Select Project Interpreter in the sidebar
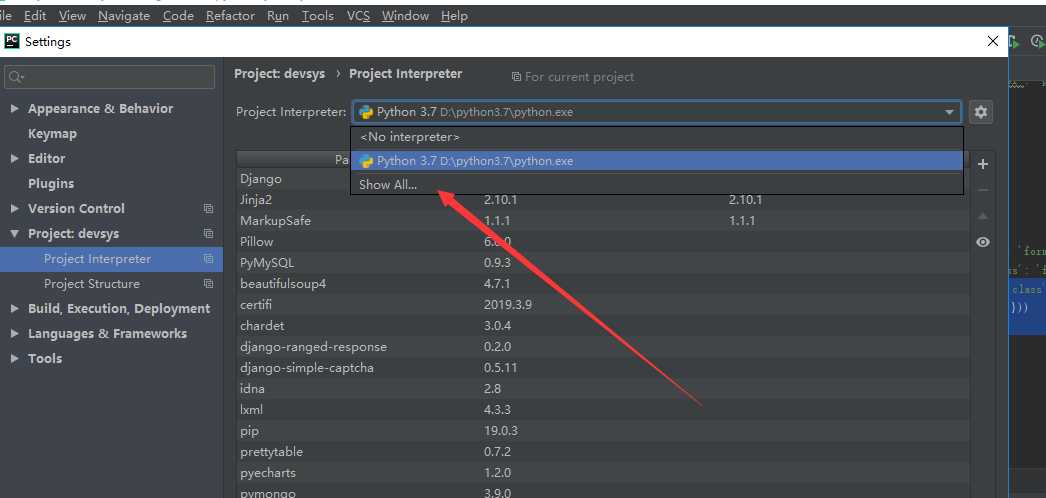1046x498 pixels. [x=111, y=259]
